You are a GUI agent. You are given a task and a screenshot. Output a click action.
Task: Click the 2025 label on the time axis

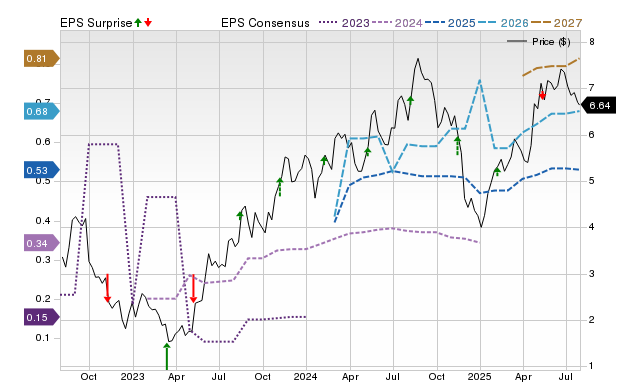coord(480,377)
